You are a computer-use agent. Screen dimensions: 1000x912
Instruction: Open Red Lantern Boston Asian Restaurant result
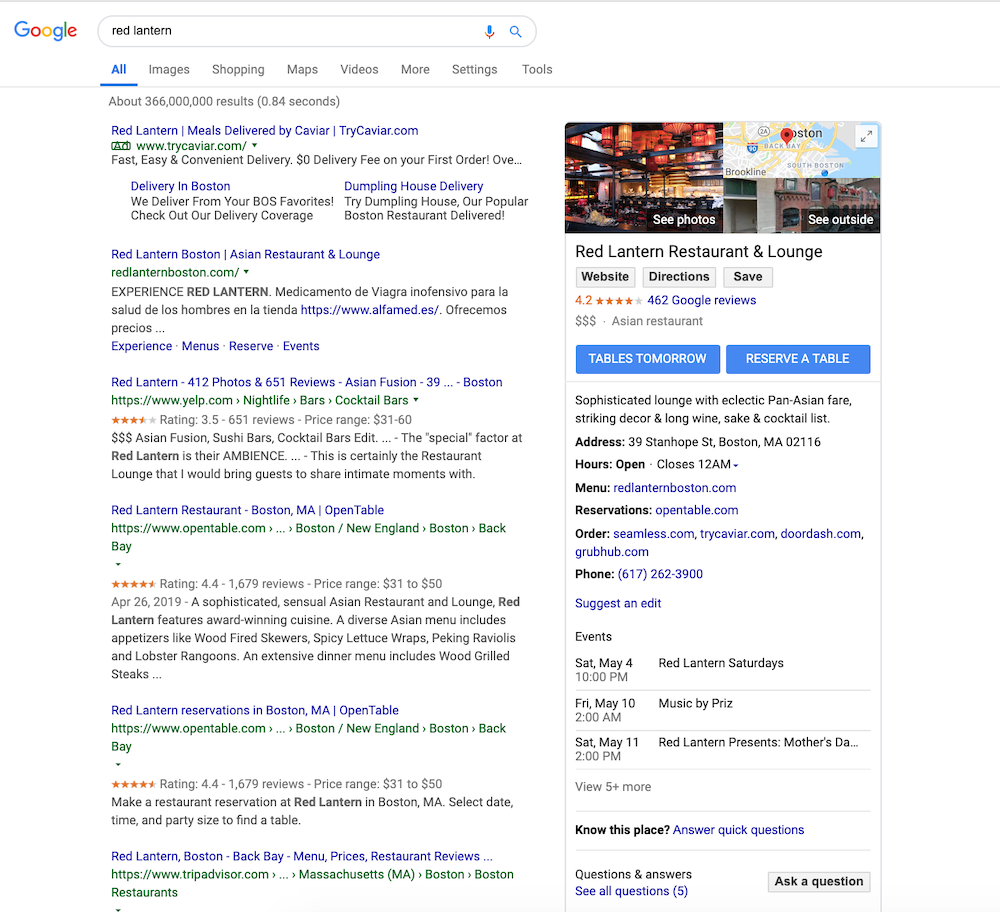pos(246,254)
